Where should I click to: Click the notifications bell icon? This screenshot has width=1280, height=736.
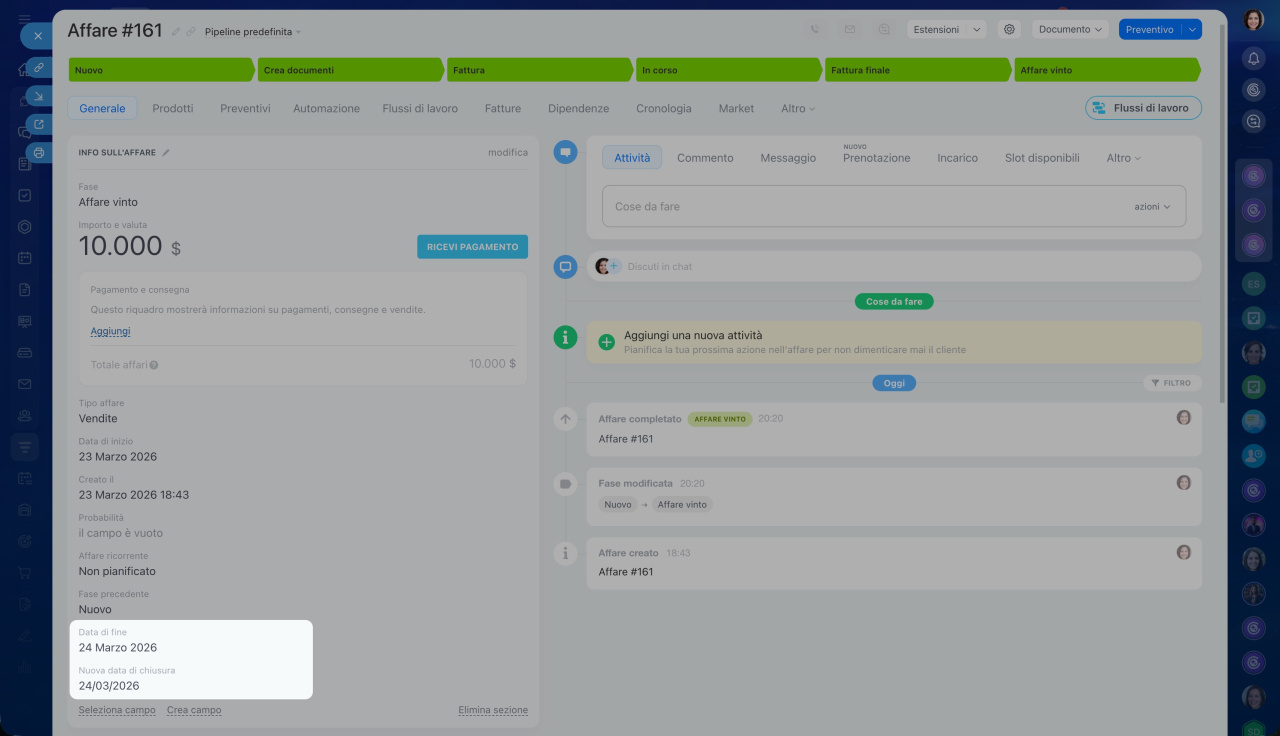pos(1253,59)
